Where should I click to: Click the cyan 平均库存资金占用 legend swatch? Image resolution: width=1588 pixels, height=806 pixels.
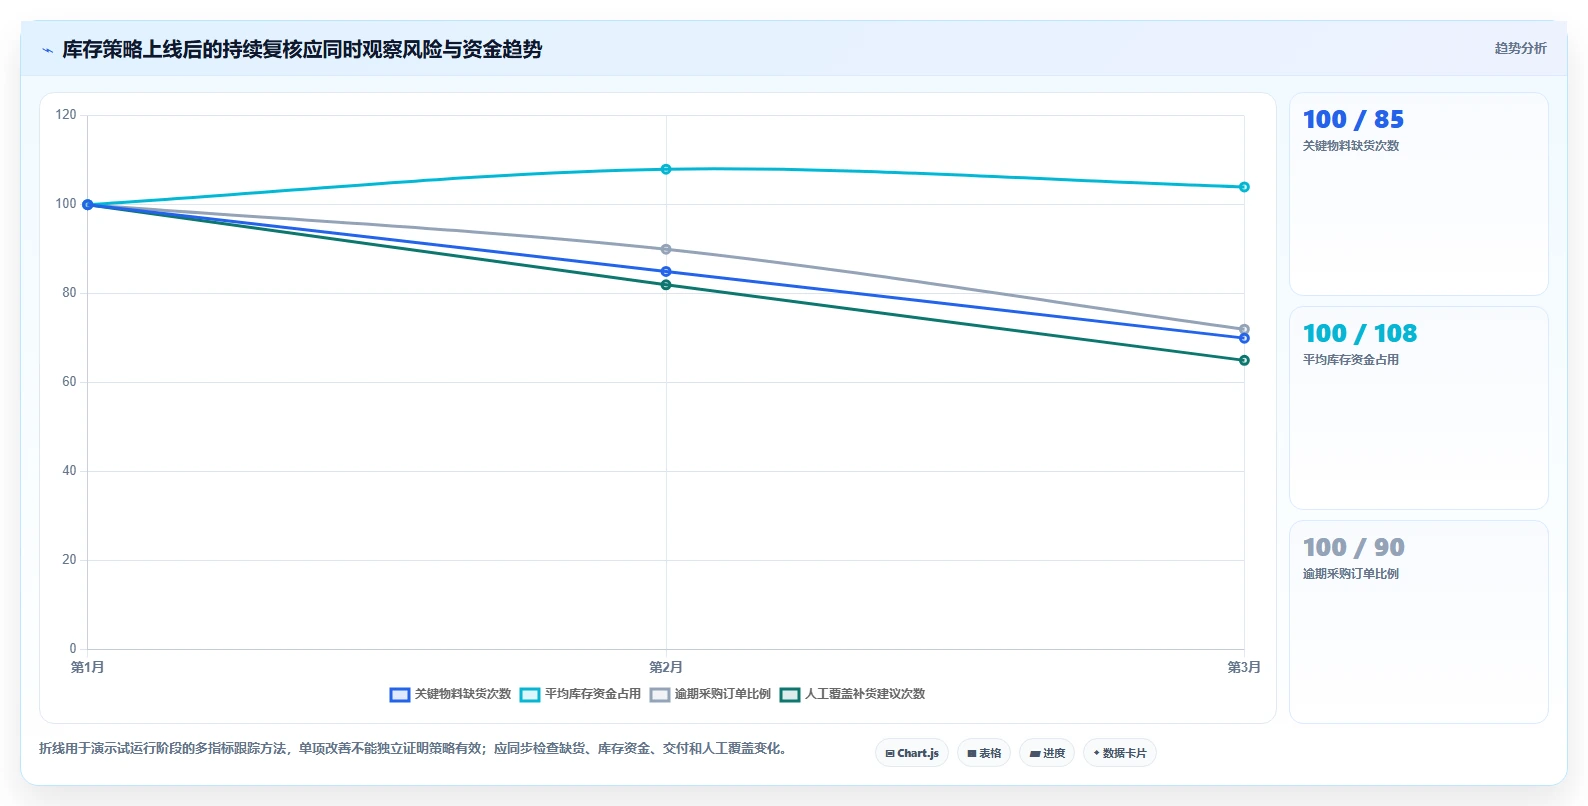pos(530,695)
